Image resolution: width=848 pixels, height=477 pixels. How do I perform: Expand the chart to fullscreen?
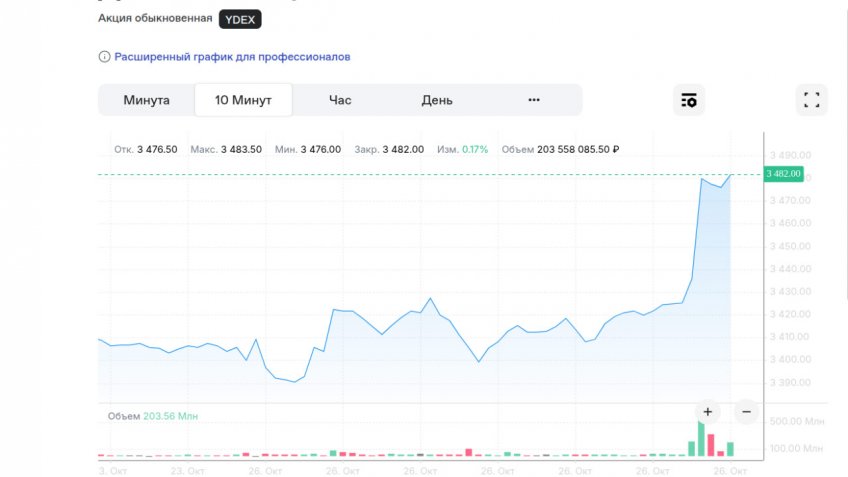(811, 100)
